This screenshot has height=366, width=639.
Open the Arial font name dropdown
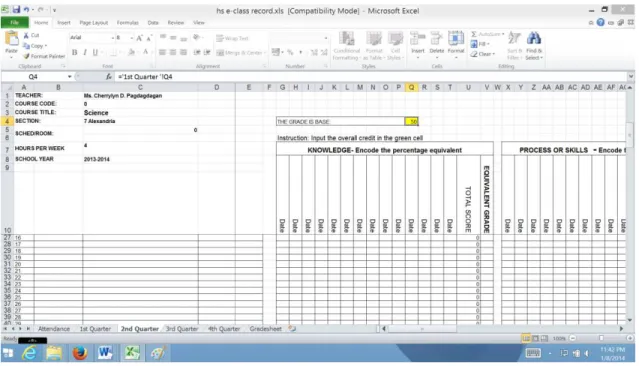tap(112, 38)
